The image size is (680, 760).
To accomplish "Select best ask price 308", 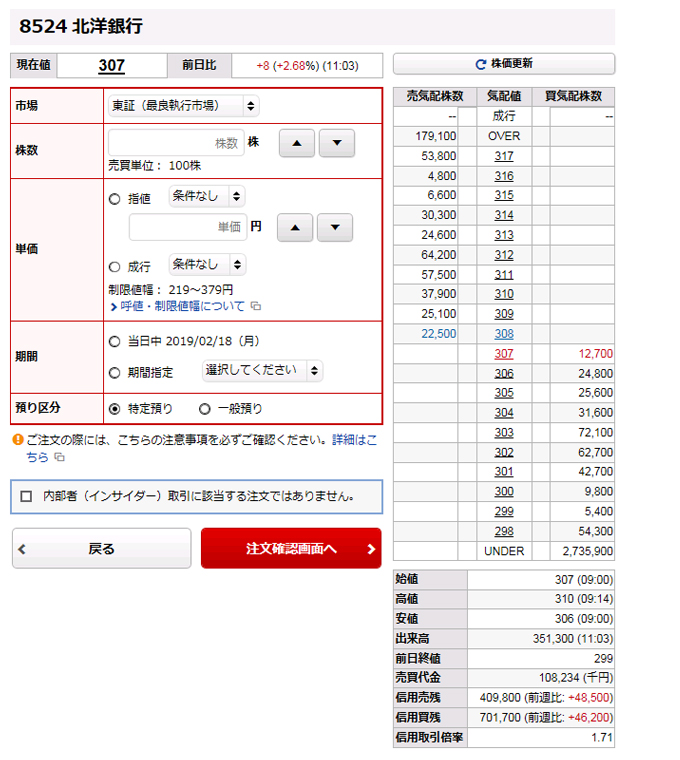I will [x=504, y=334].
